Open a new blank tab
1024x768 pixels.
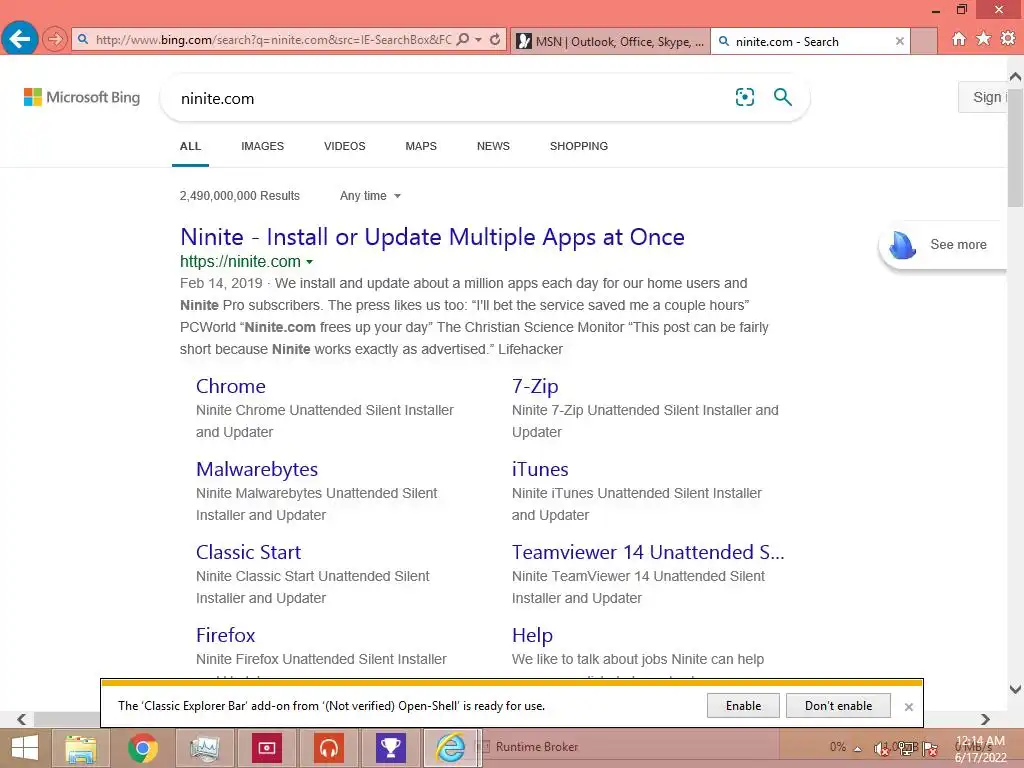[924, 41]
